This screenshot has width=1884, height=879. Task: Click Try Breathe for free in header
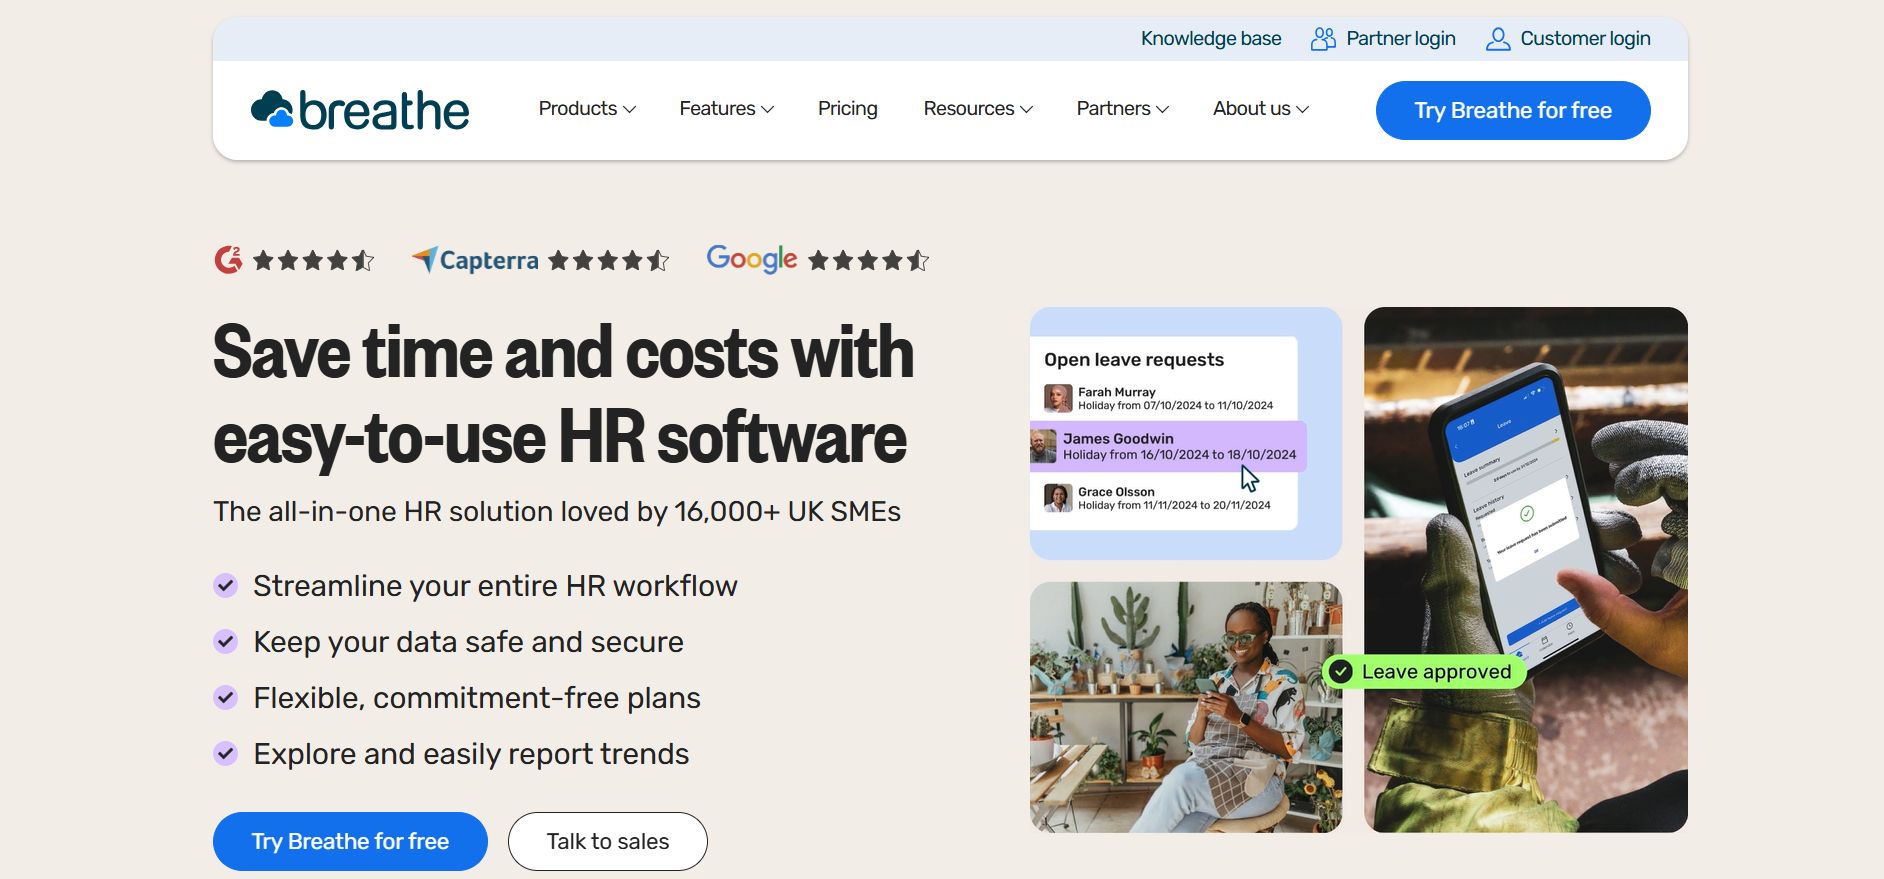tap(1512, 110)
